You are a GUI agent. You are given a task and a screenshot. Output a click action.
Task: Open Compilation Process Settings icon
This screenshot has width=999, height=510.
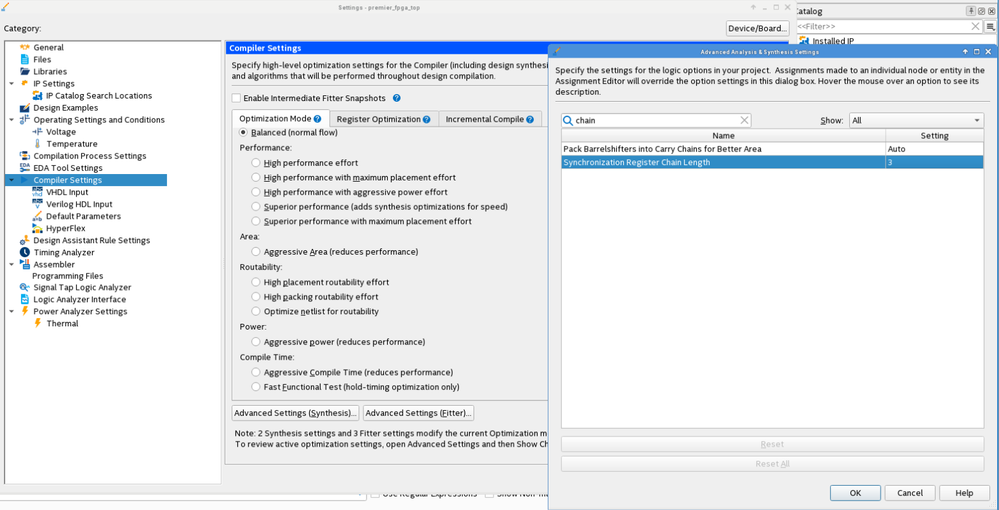point(25,156)
